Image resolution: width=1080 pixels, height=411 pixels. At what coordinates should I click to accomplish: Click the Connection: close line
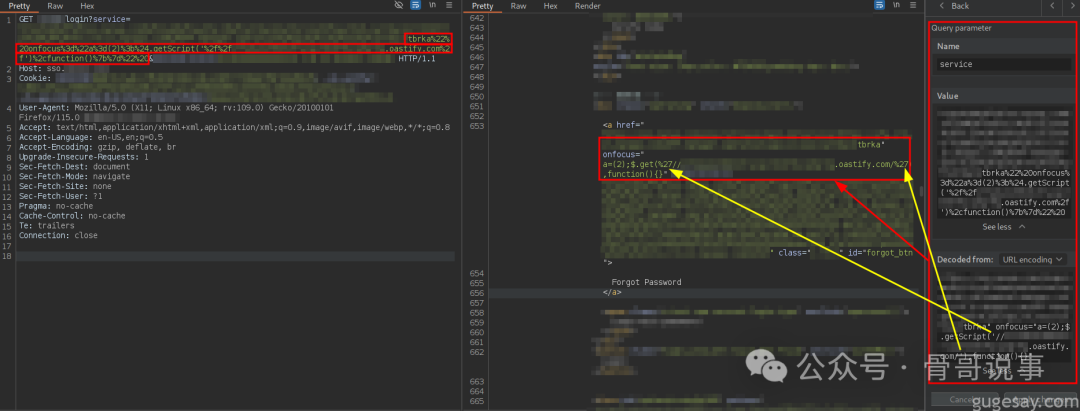(x=58, y=235)
